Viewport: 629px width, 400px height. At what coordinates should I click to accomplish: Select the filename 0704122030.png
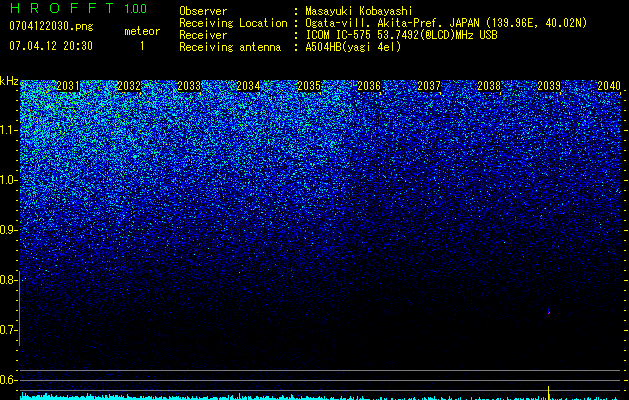pos(51,26)
